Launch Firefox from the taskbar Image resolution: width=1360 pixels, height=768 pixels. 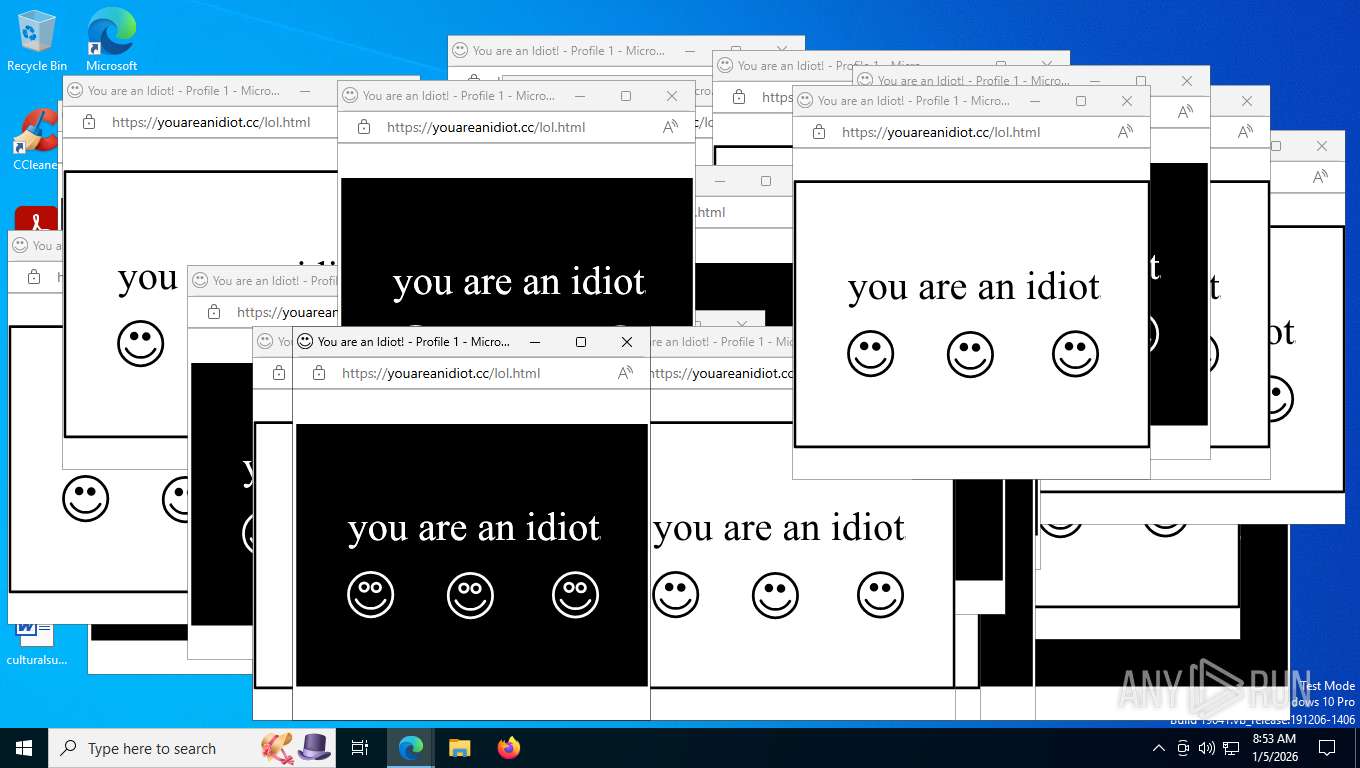(x=509, y=748)
